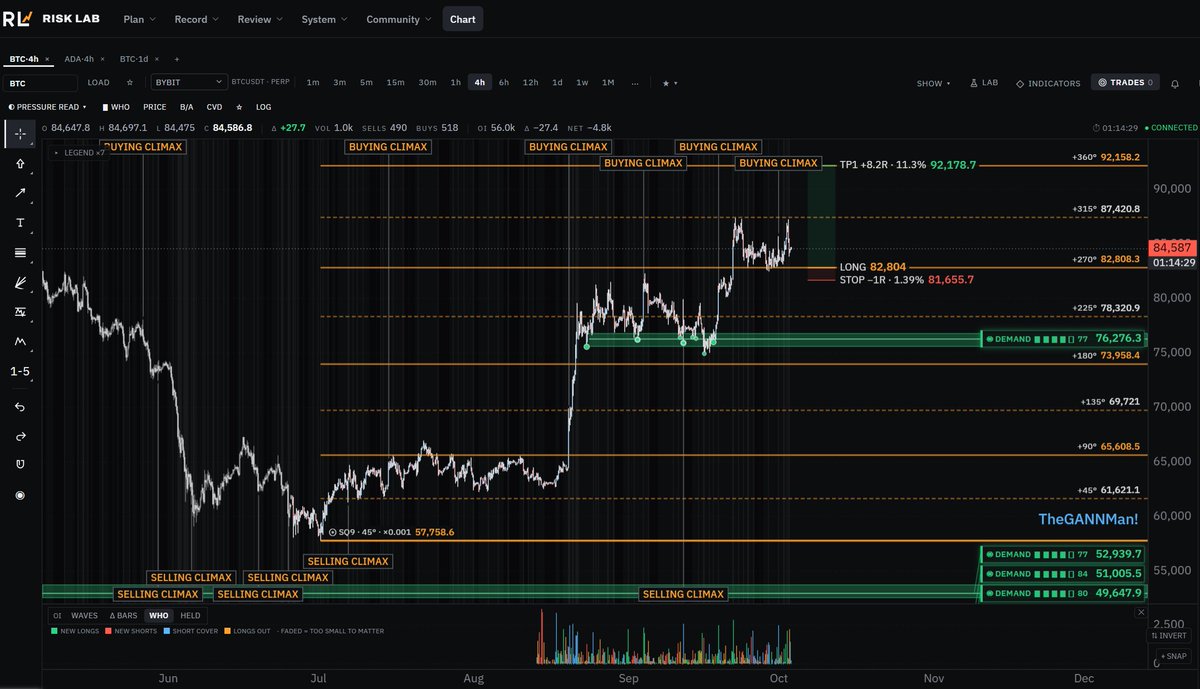Click the circle record icon in left toolbar
The width and height of the screenshot is (1200, 689).
(x=20, y=495)
